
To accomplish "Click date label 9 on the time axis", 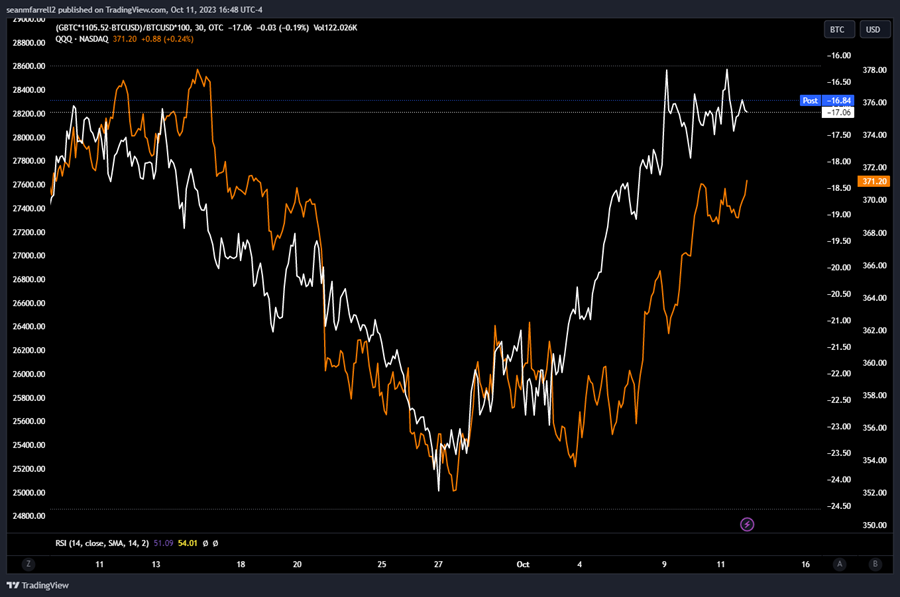I will (664, 564).
